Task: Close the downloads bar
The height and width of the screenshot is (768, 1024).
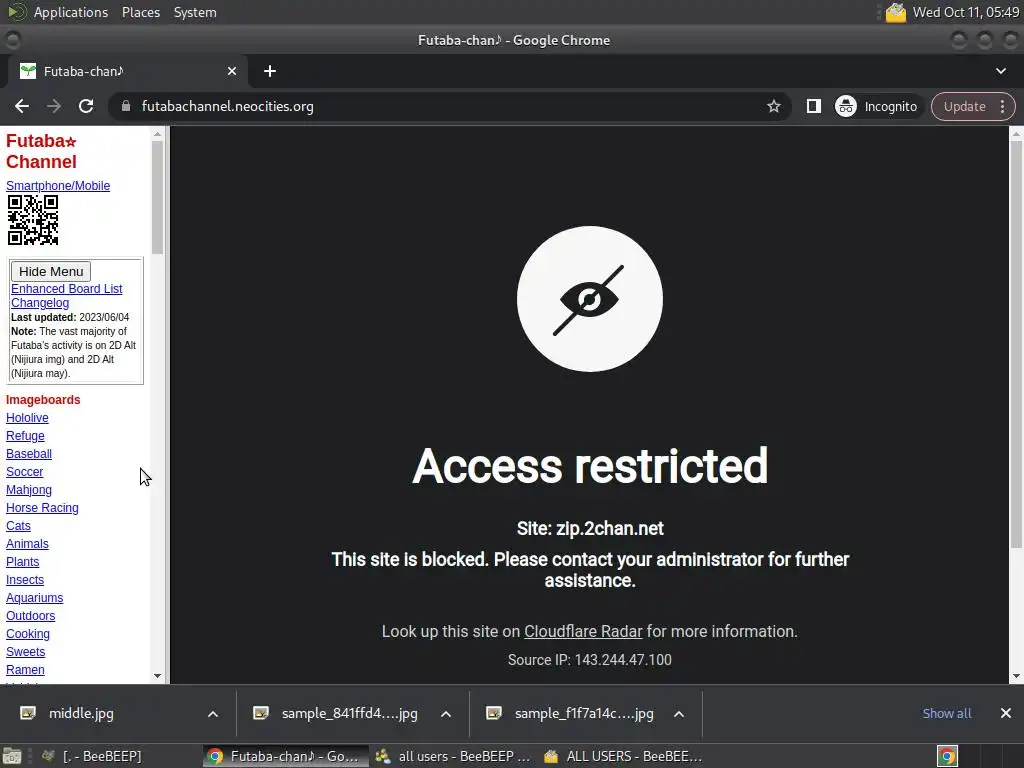Action: pos(1006,713)
